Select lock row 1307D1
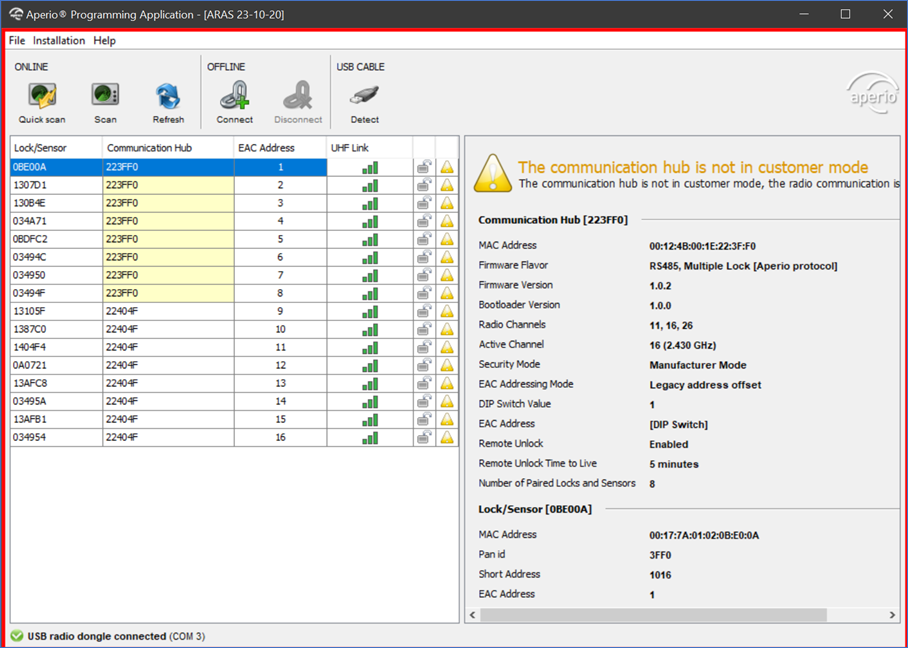The image size is (908, 648). coord(234,185)
